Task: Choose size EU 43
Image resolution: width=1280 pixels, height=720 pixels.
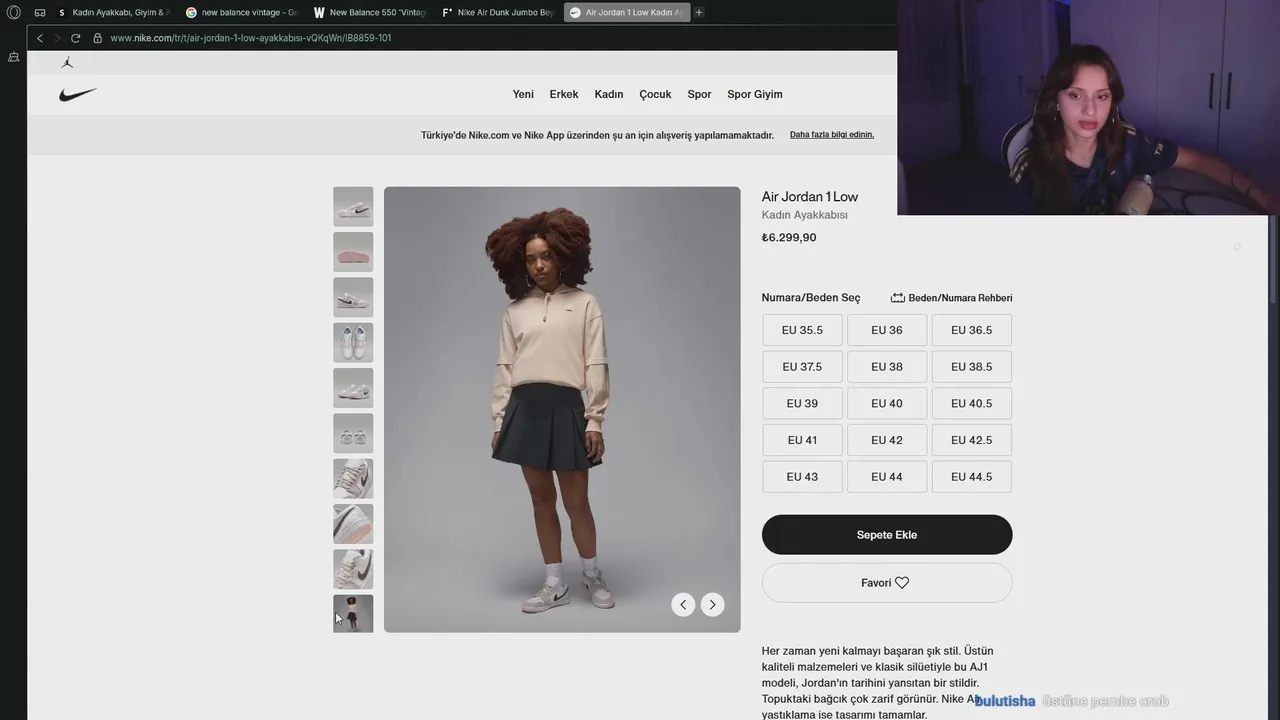Action: (x=802, y=477)
